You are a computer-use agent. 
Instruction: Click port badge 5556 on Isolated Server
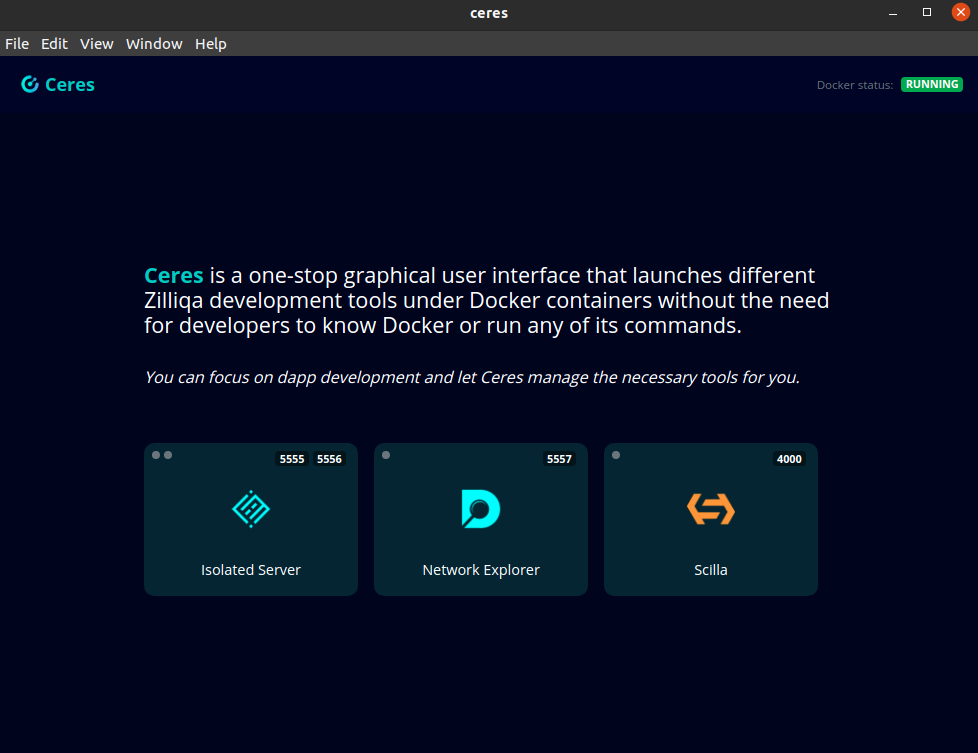(329, 459)
